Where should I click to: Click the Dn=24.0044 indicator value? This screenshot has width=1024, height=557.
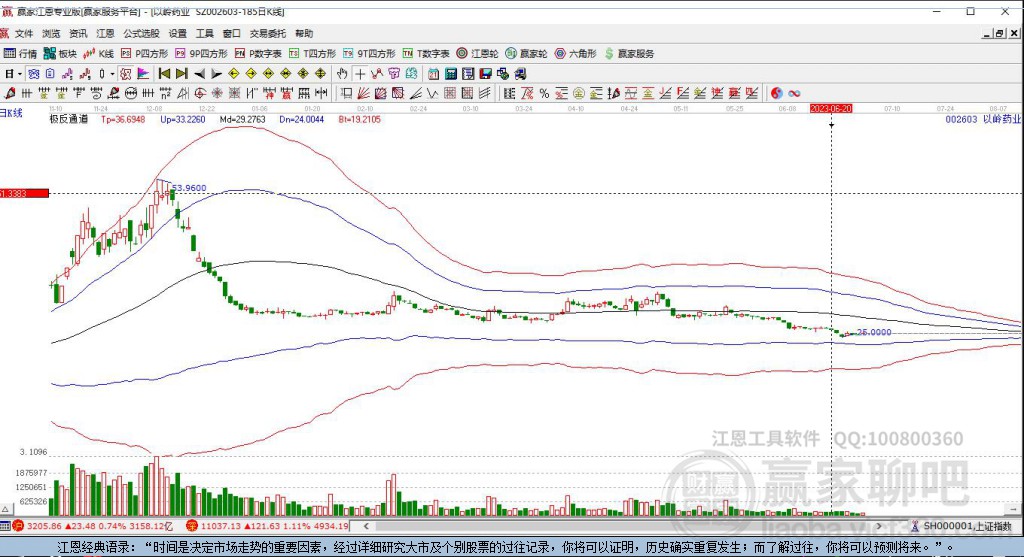coord(302,119)
